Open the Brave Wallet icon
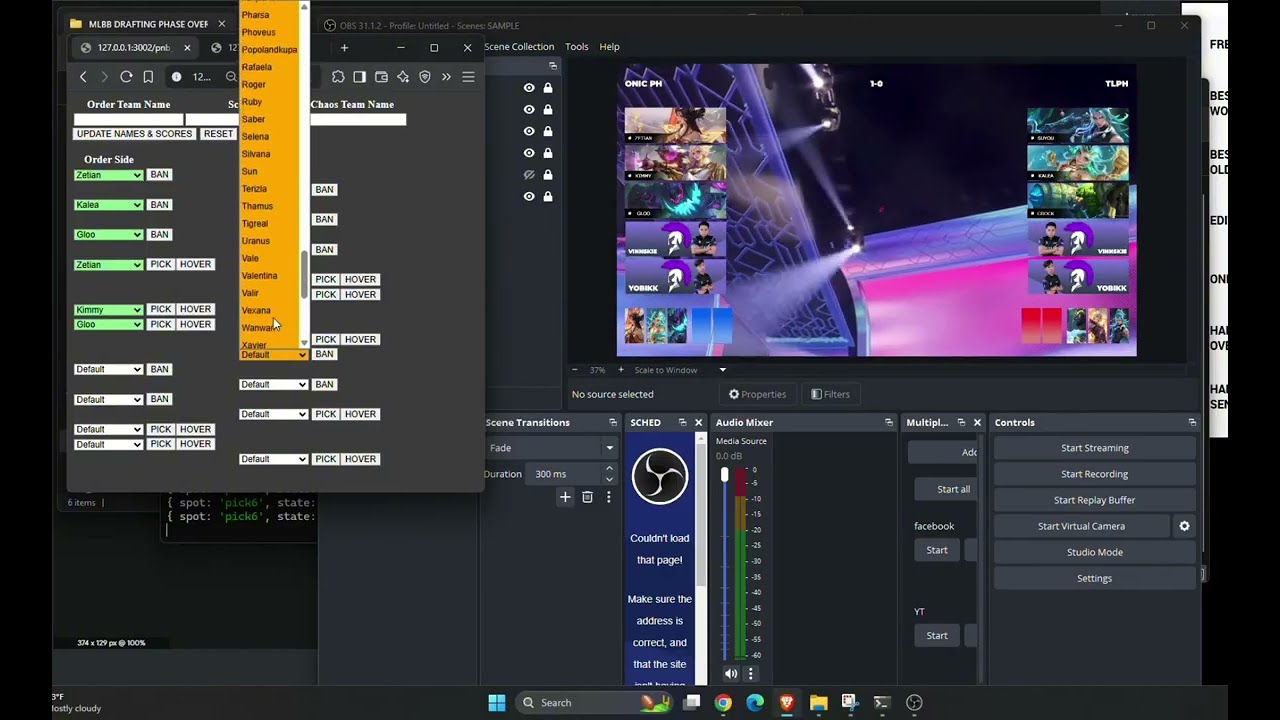 point(381,77)
